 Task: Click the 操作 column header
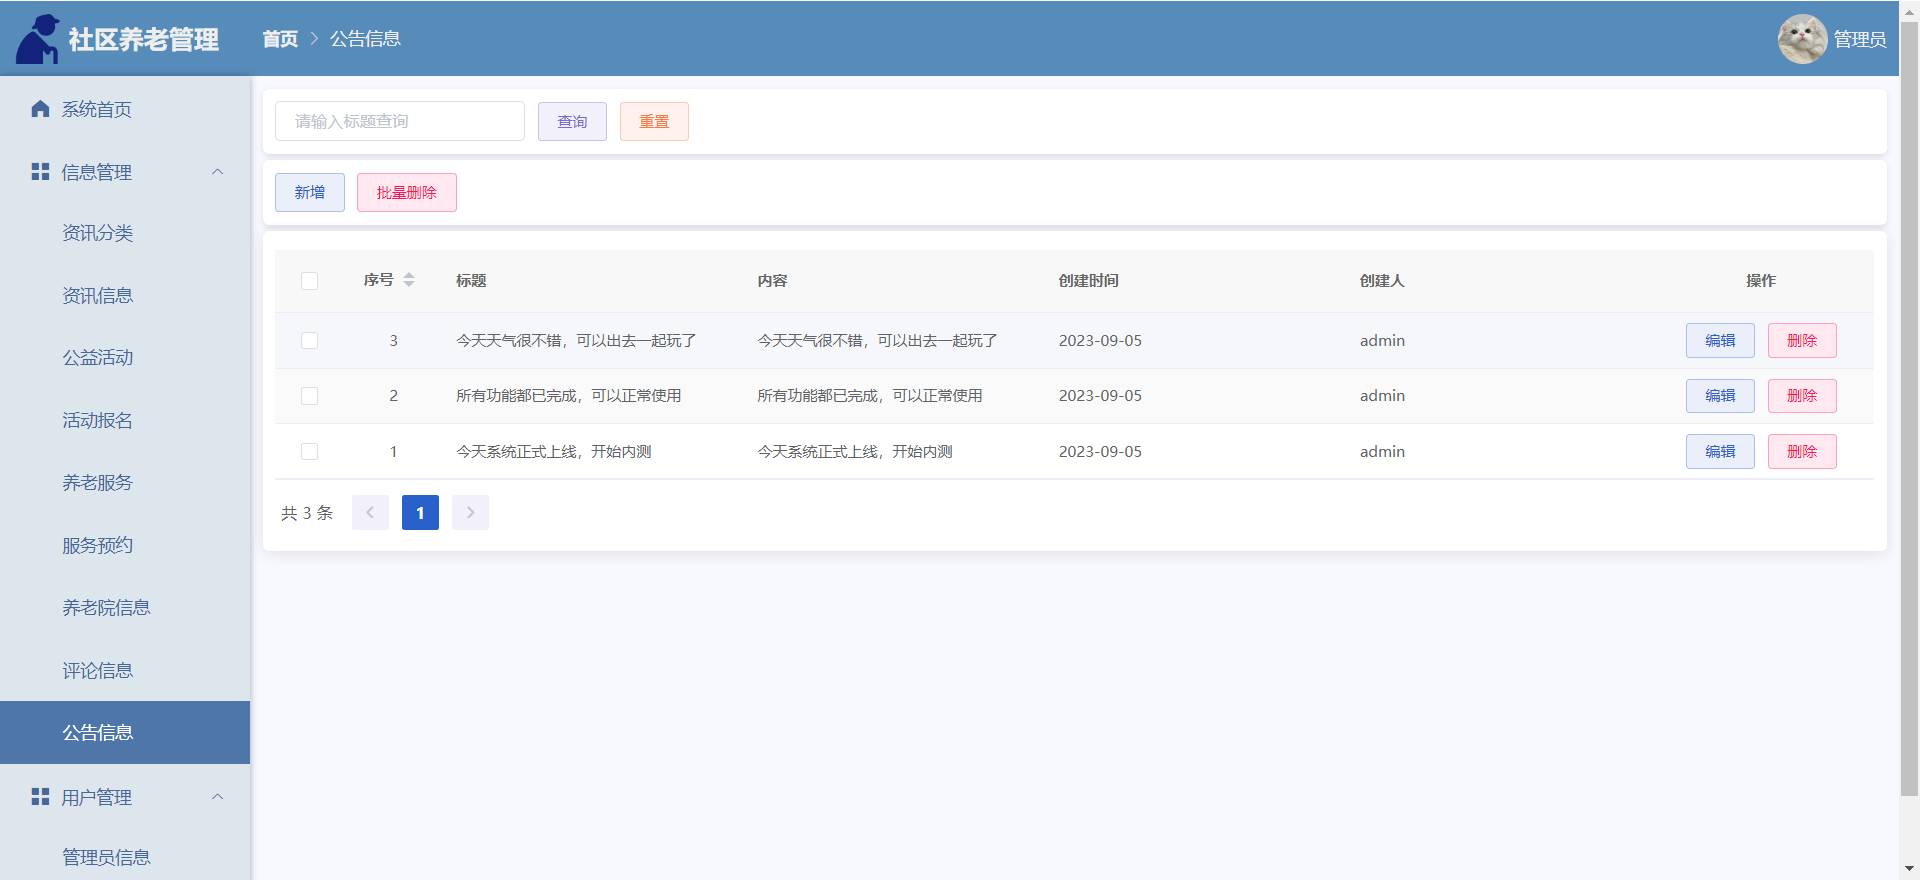(x=1761, y=281)
